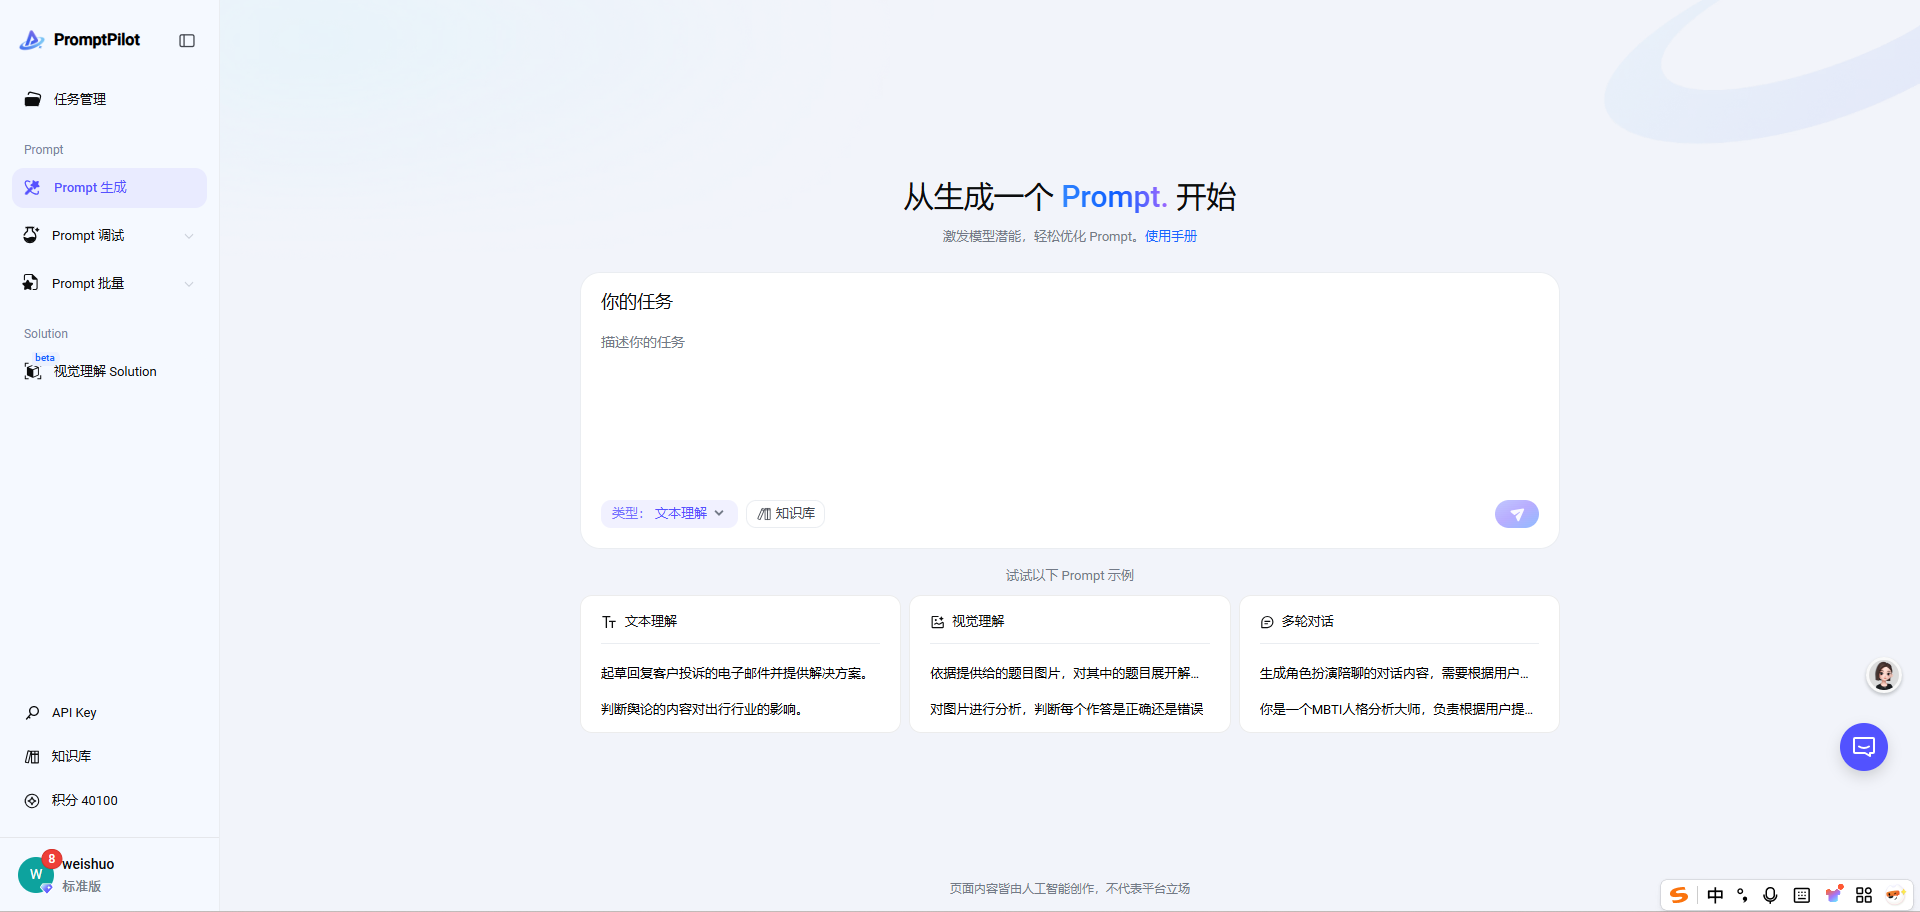This screenshot has height=912, width=1920.
Task: Click the 视觉理解 card image icon
Action: click(x=938, y=622)
